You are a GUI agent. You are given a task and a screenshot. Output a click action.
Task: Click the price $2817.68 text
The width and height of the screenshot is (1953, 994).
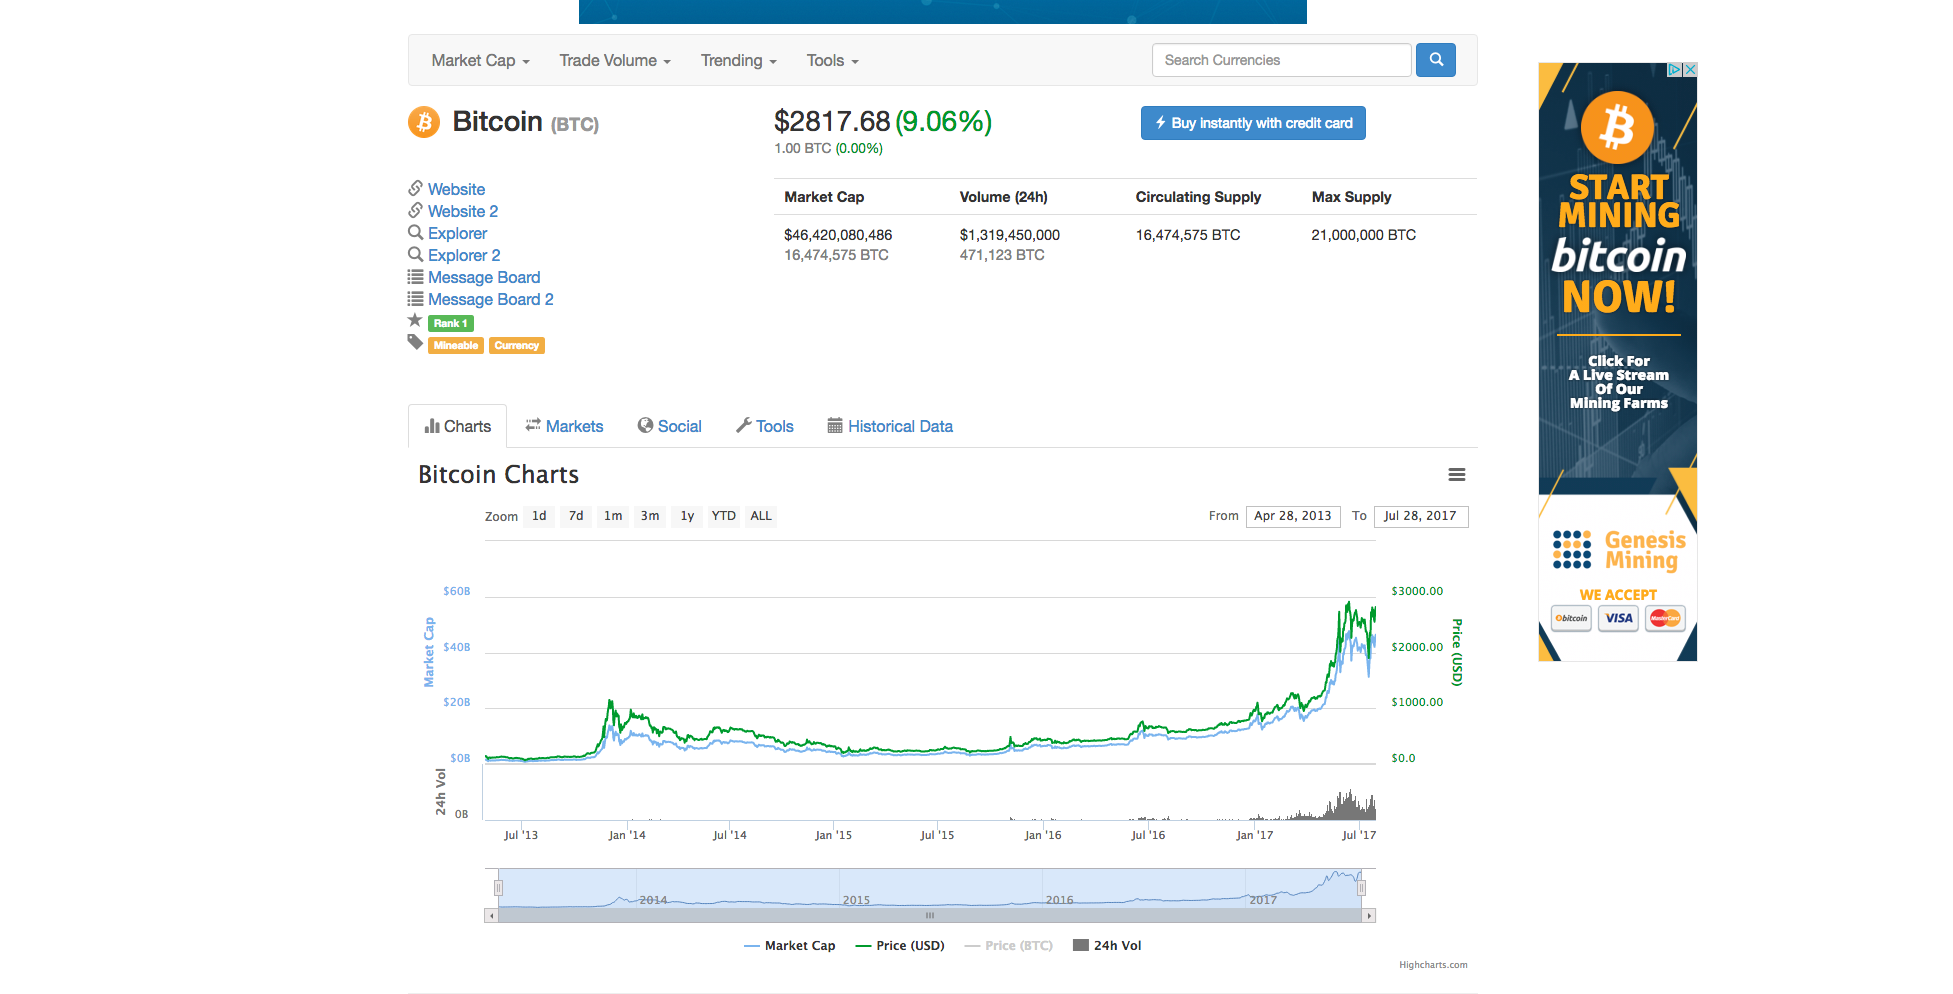pos(832,121)
